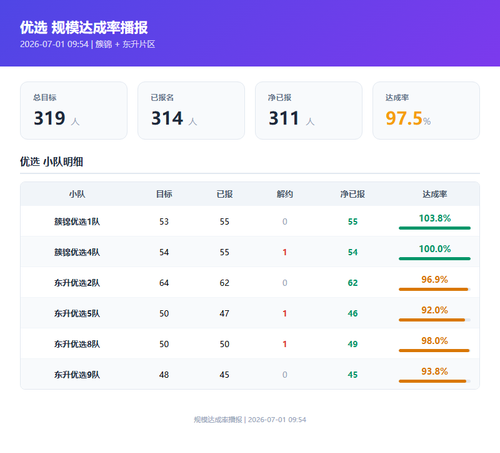The height and width of the screenshot is (453, 500).
Task: Click target value 64 in 东升优选2队 row
Action: coord(164,283)
